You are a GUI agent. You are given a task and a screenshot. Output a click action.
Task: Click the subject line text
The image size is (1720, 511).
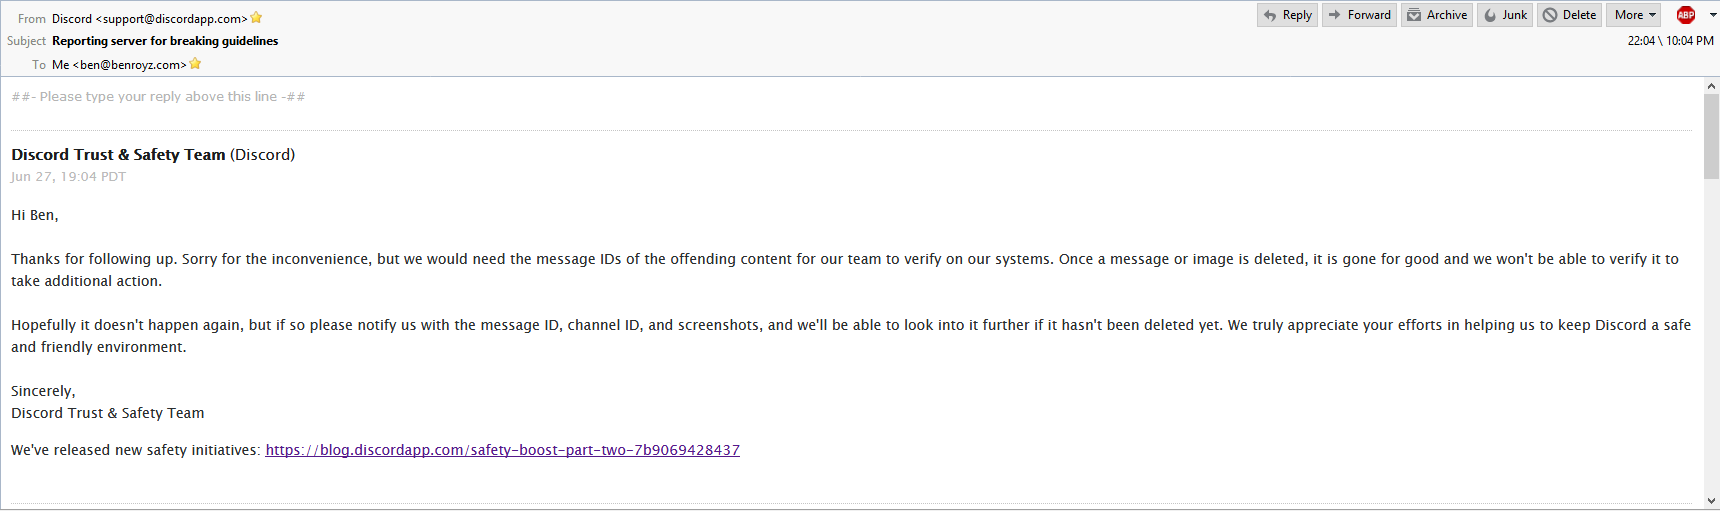coord(165,41)
